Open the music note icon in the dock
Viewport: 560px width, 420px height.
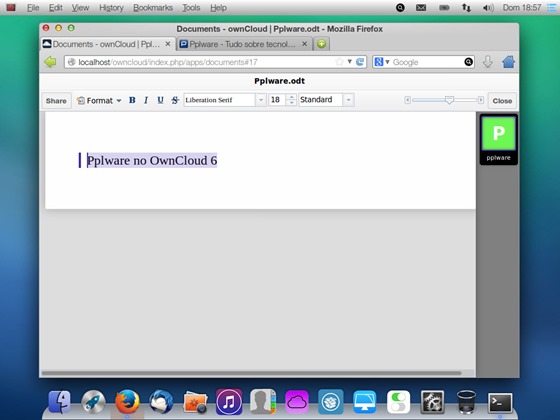coord(229,402)
